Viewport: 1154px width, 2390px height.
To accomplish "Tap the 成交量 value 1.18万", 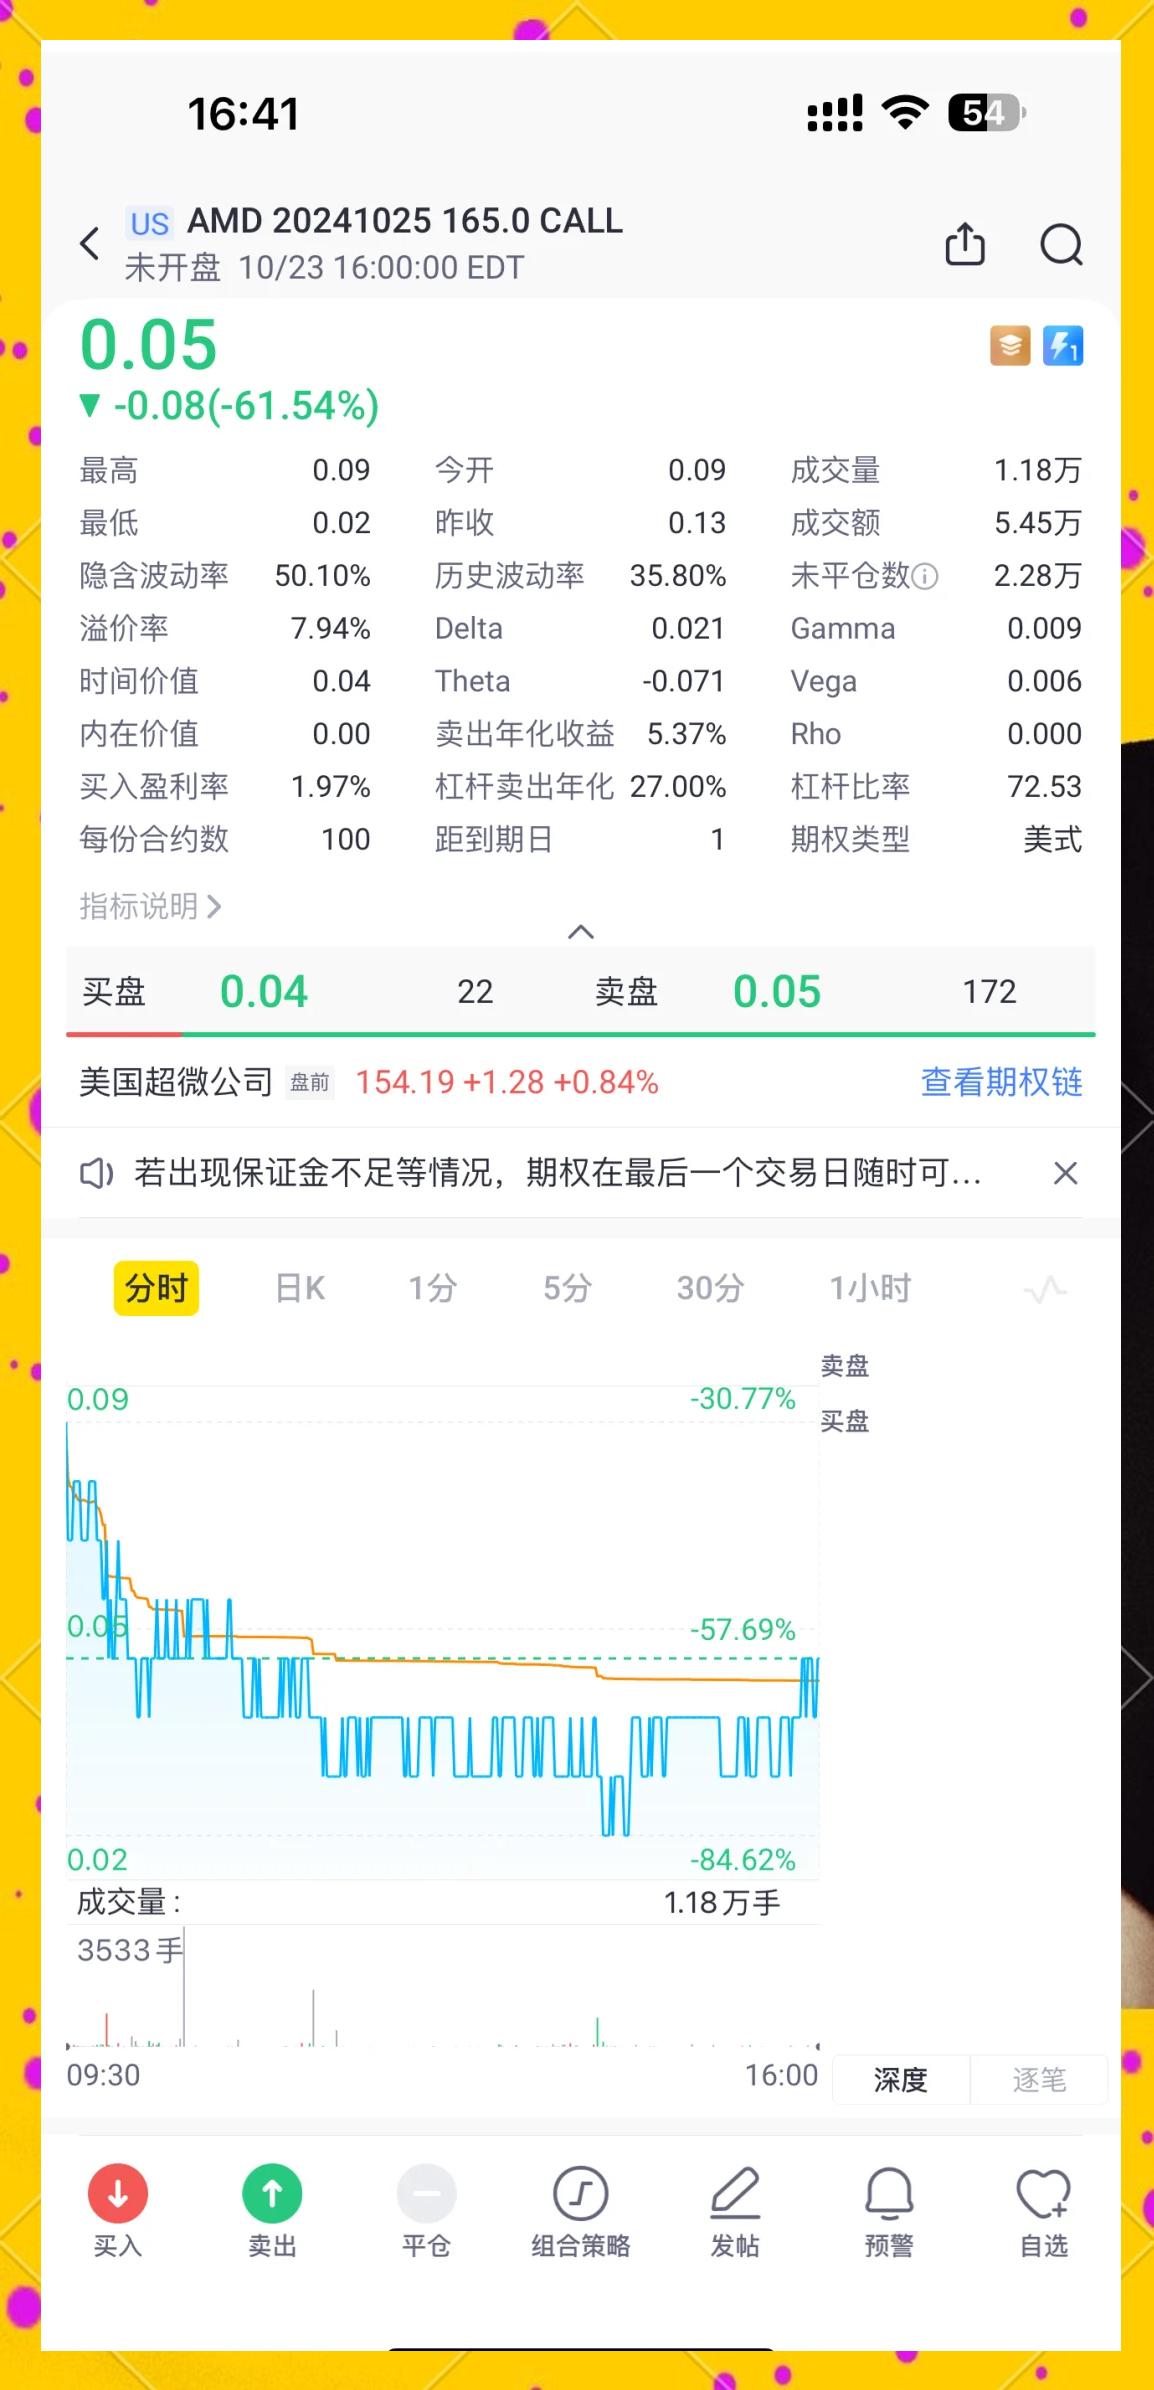I will coord(1038,470).
